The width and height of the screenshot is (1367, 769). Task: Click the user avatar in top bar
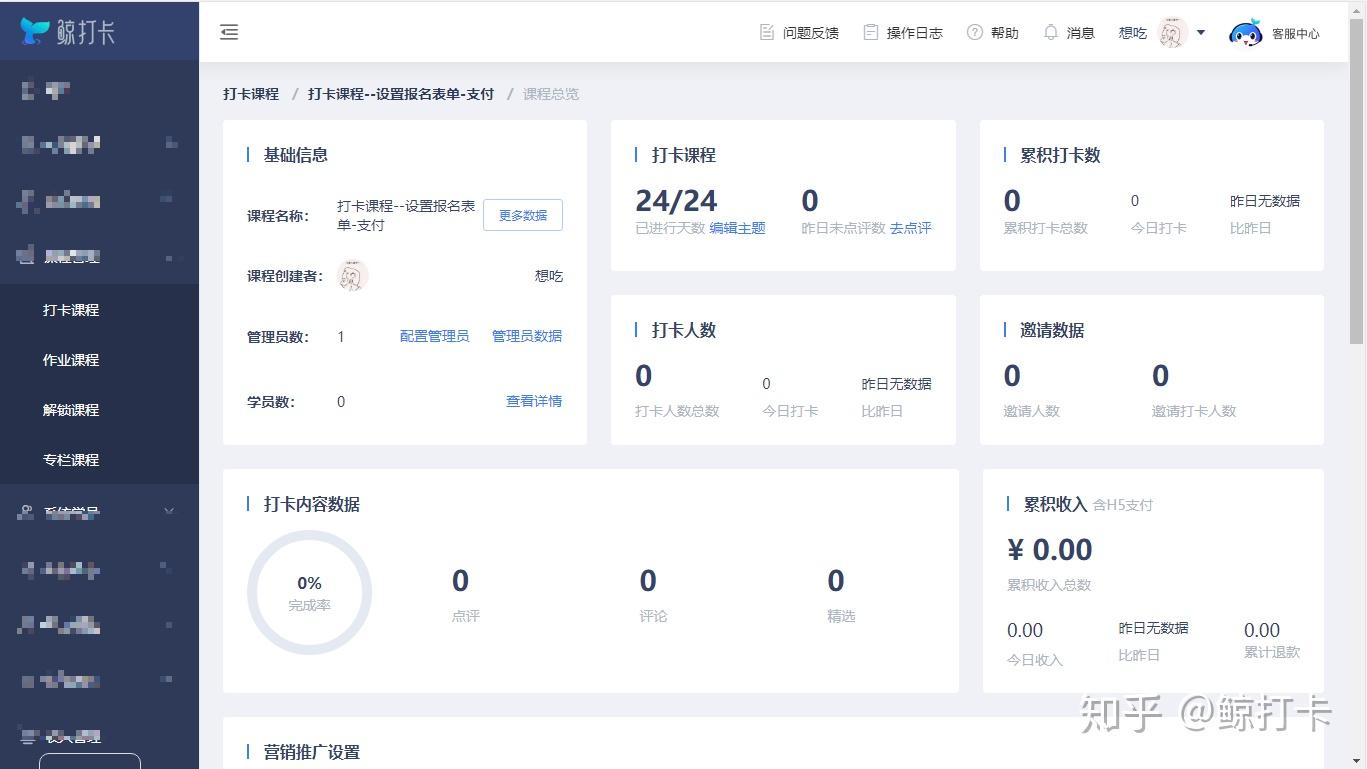(1173, 33)
